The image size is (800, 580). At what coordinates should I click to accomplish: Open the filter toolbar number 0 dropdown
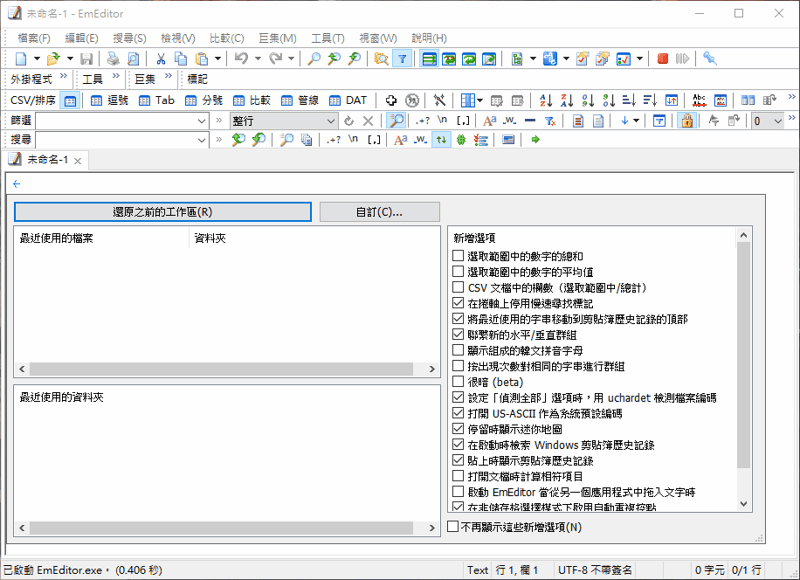tap(778, 121)
